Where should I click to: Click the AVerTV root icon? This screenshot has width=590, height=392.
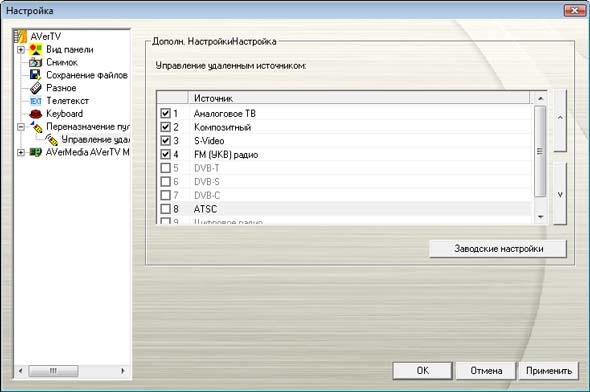click(x=20, y=36)
